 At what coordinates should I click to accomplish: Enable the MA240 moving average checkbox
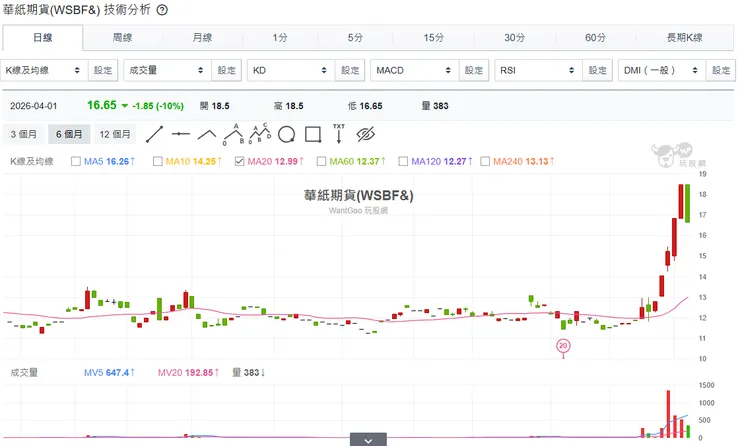point(485,161)
